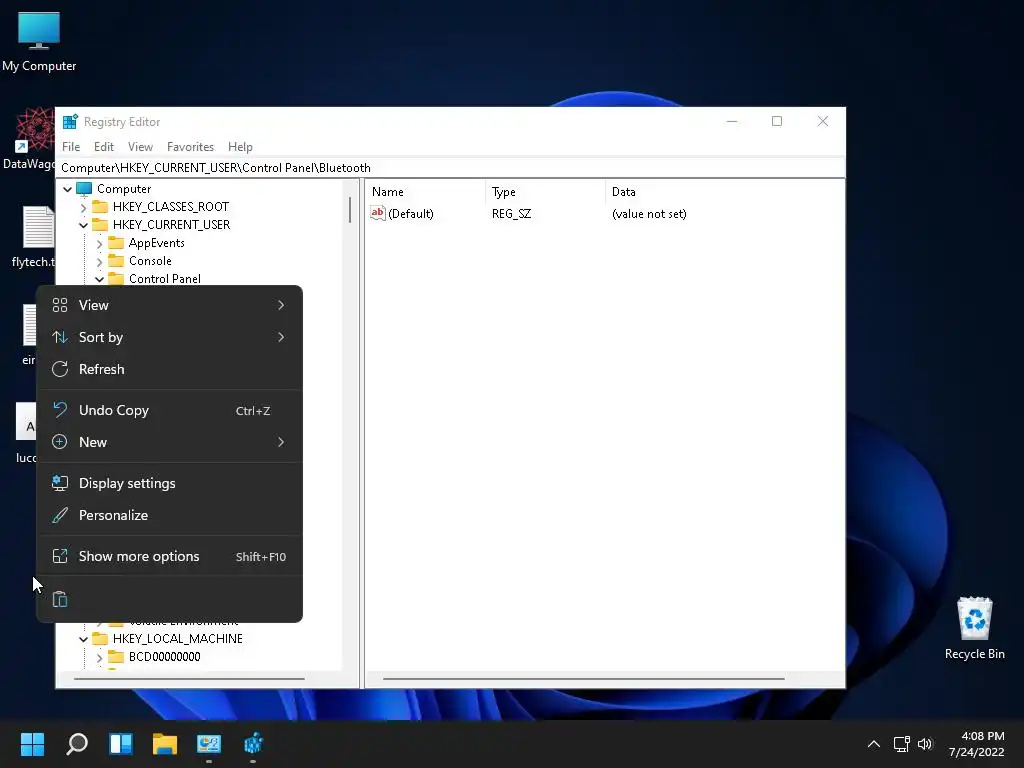Select the BCD00000000 tree item

click(x=165, y=657)
